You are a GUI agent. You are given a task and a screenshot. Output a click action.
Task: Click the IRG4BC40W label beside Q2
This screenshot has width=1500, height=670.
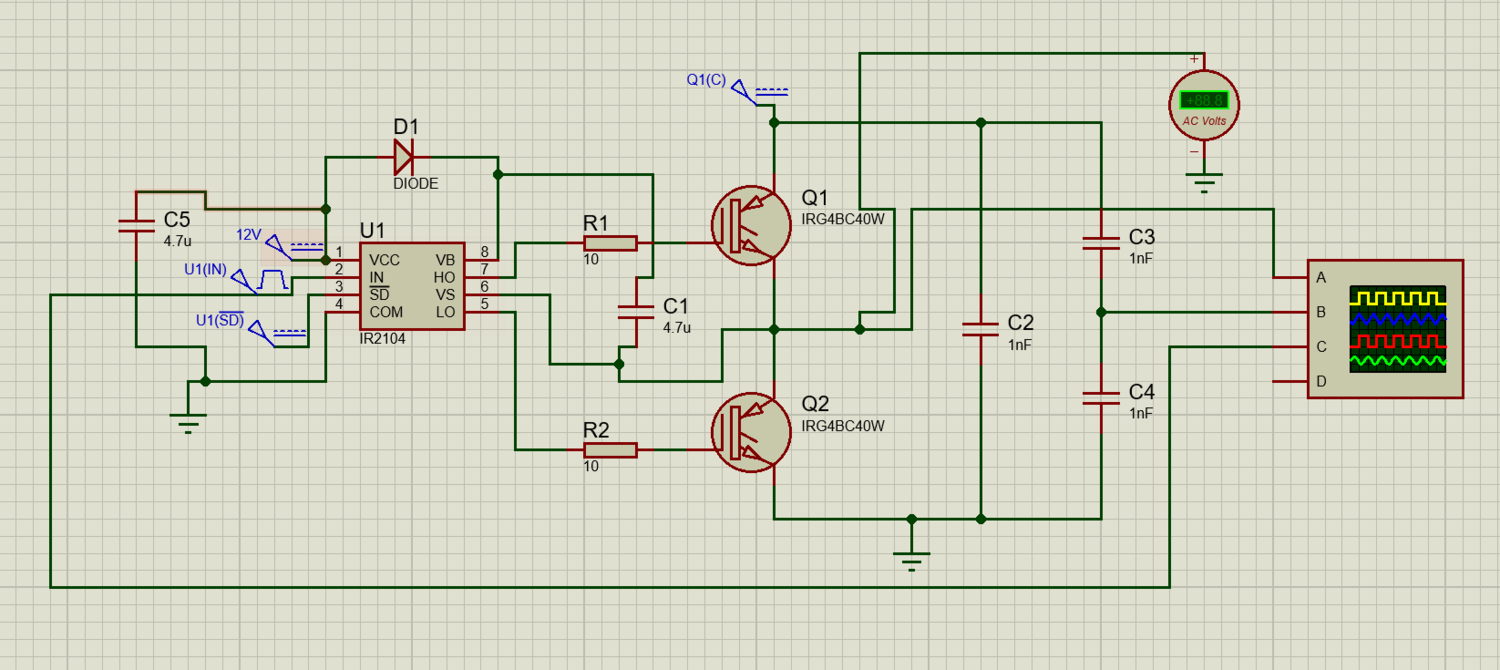click(843, 426)
